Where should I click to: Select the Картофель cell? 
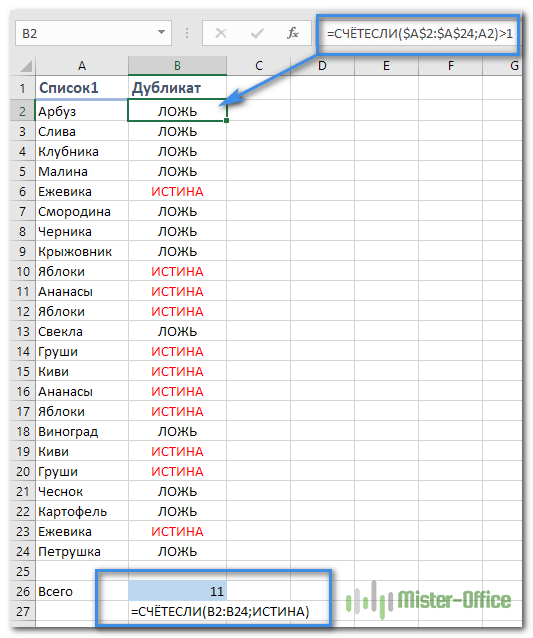[82, 511]
